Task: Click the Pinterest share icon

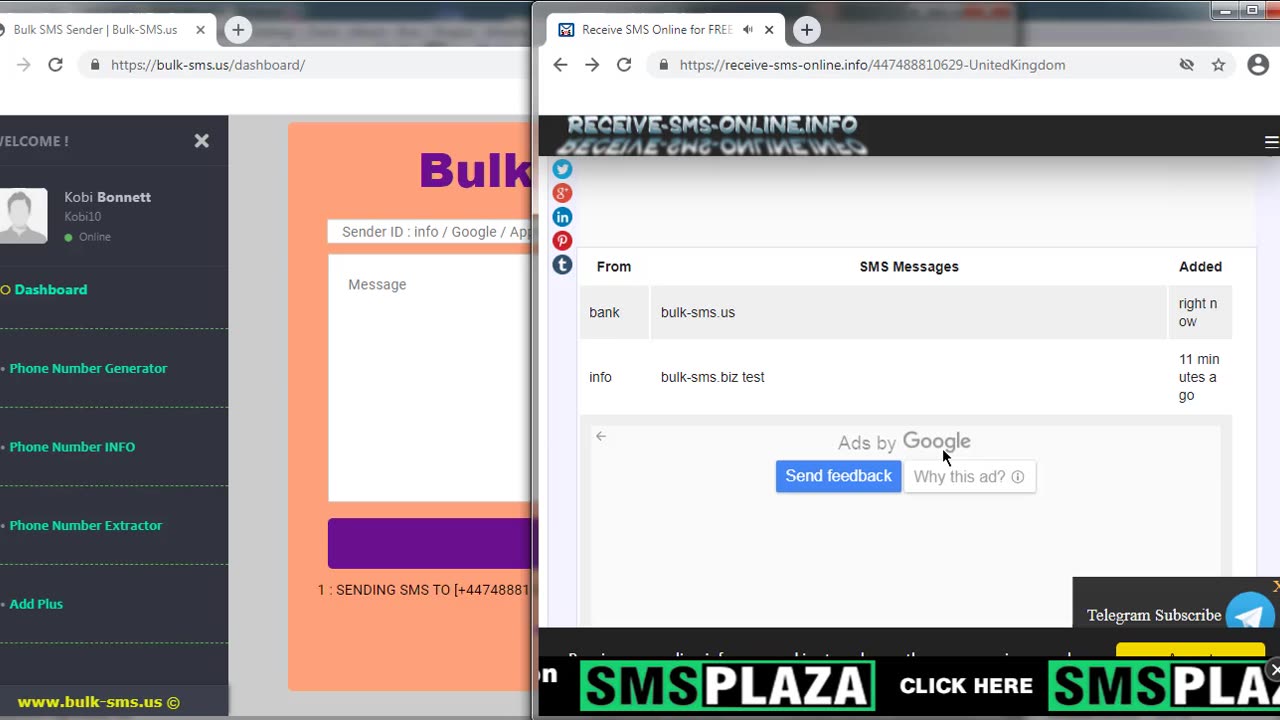Action: pyautogui.click(x=562, y=241)
